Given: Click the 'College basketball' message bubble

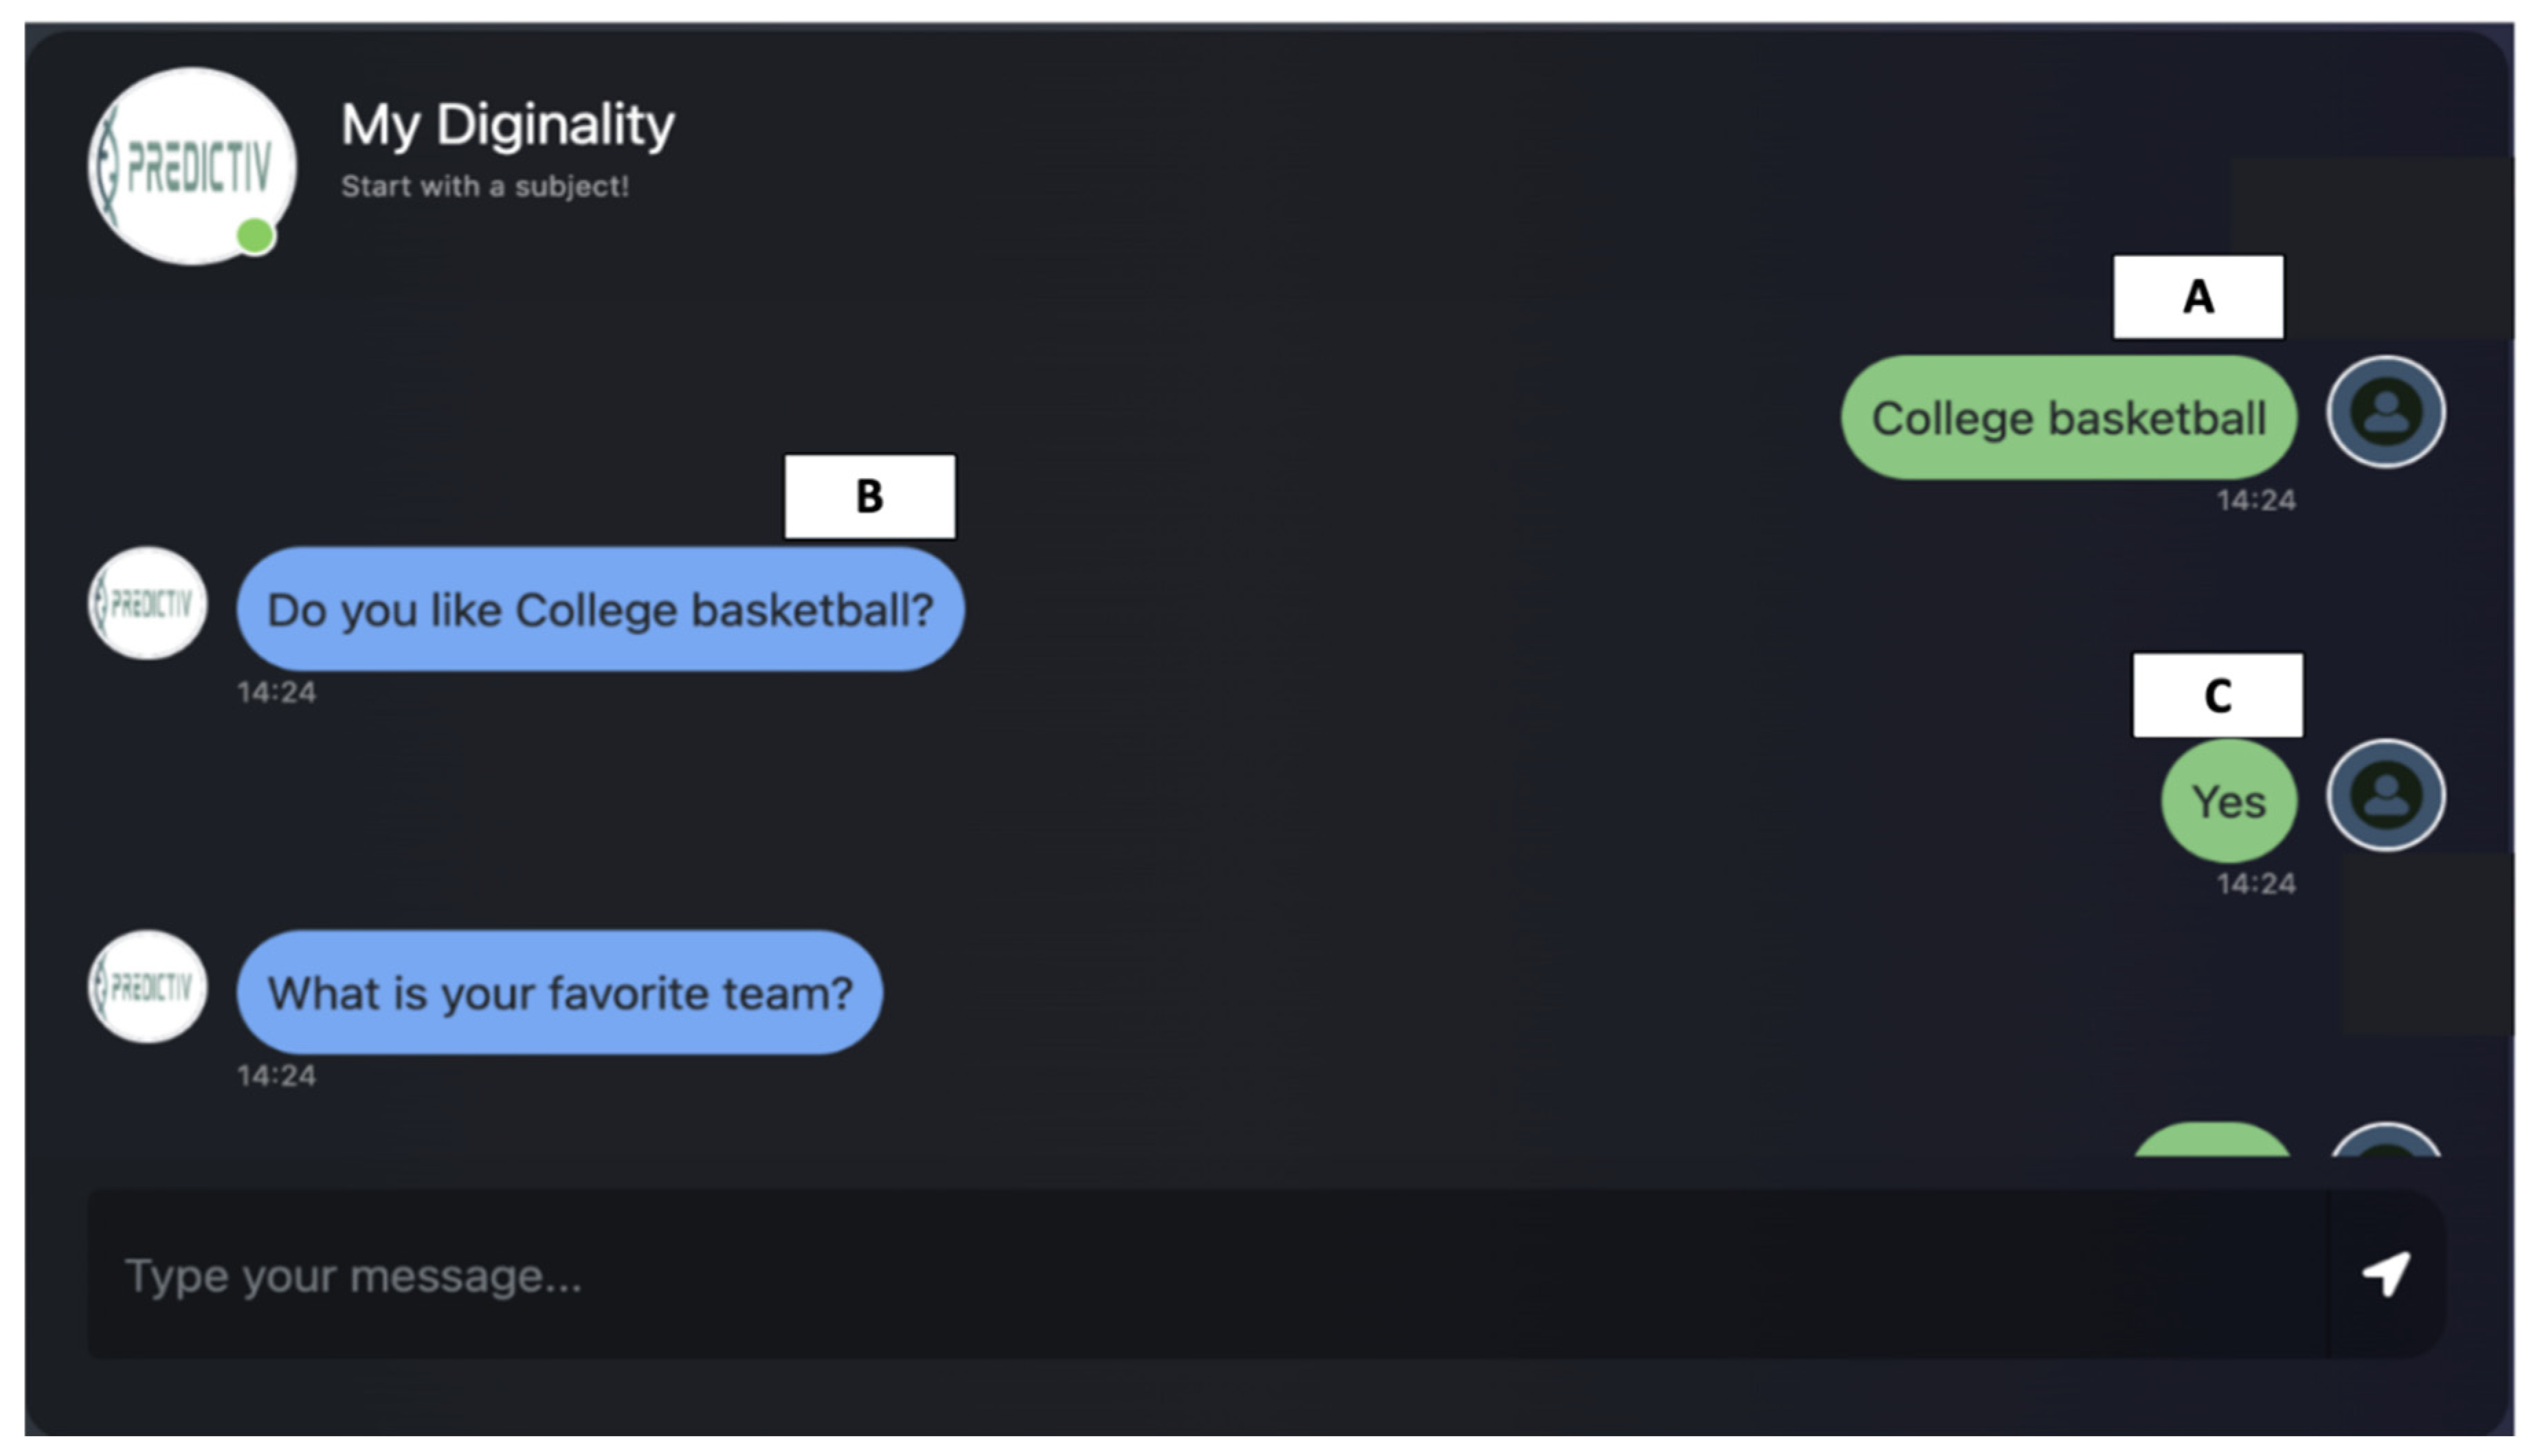Looking at the screenshot, I should (2068, 418).
